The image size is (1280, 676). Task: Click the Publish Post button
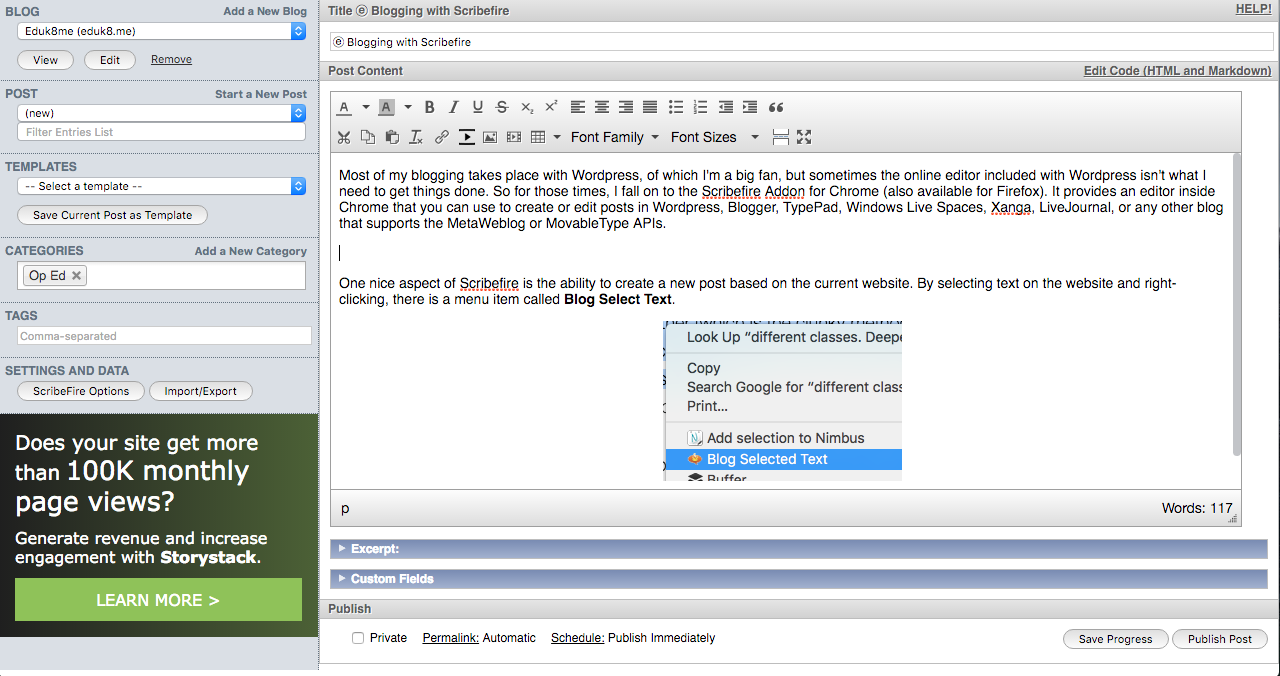[x=1220, y=639]
